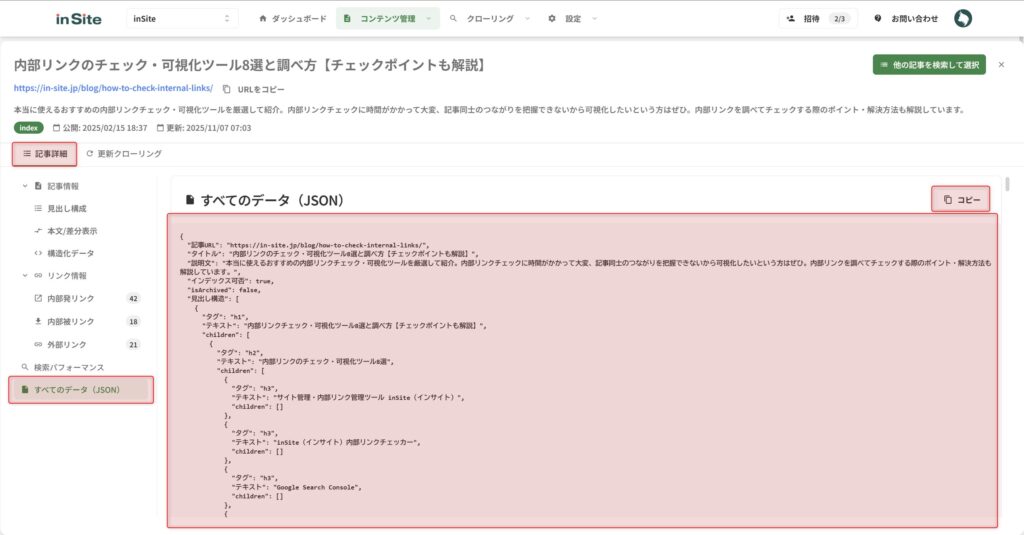Image resolution: width=1024 pixels, height=535 pixels.
Task: Collapse the 記事情報 tree section
Action: click(x=25, y=186)
